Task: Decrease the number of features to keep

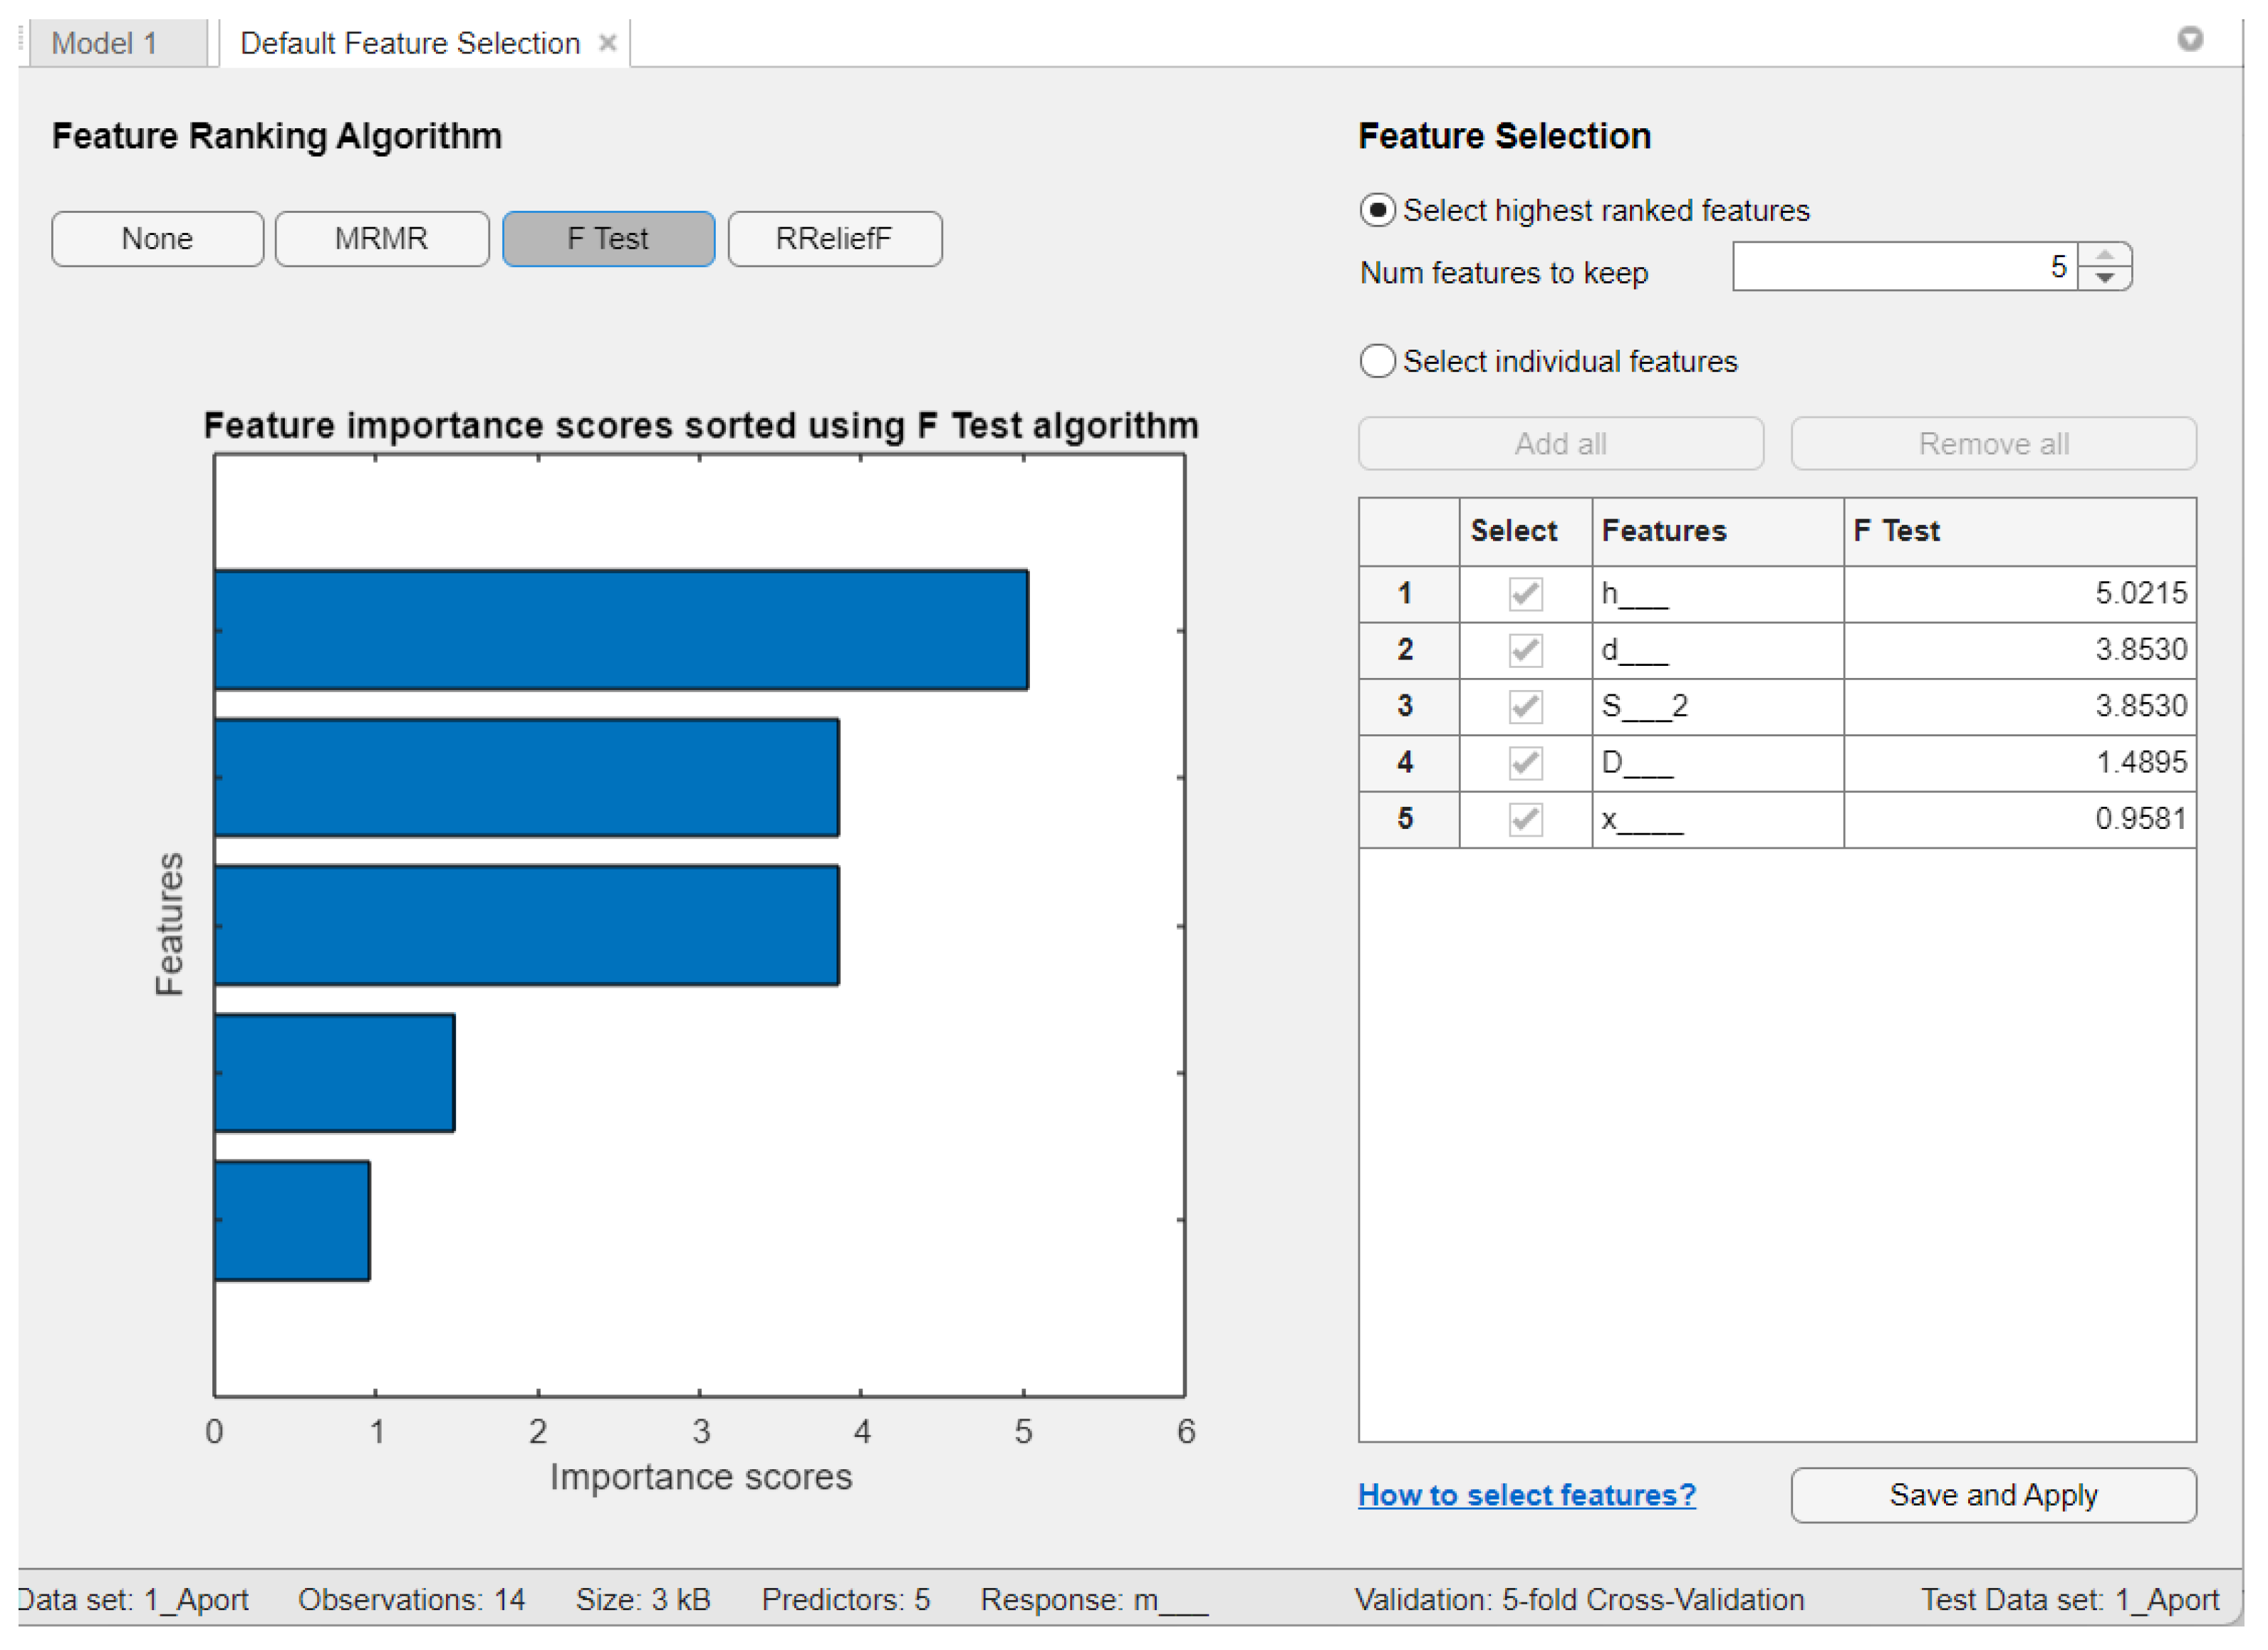Action: pyautogui.click(x=2104, y=278)
